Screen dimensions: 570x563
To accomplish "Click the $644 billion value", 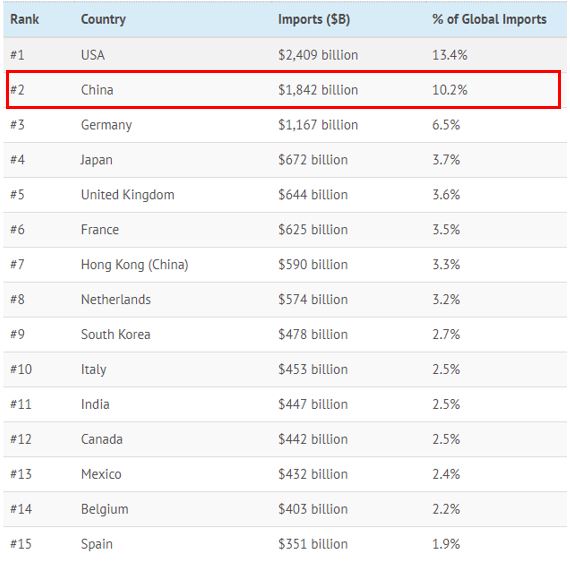I will 313,195.
